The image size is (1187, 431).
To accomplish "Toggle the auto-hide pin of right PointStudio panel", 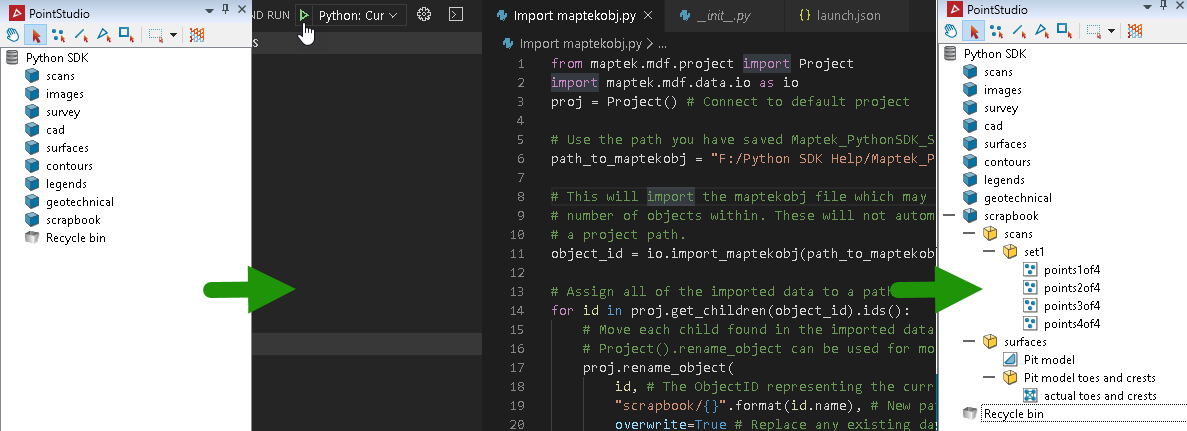I will click(1163, 6).
